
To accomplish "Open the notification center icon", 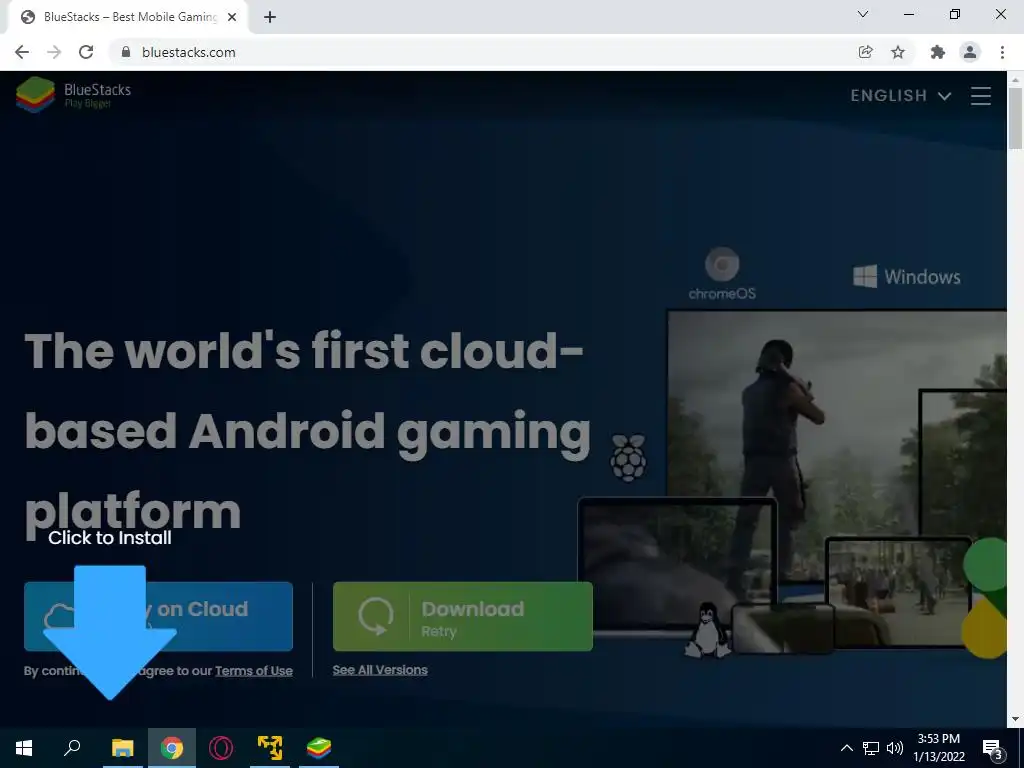I will (993, 749).
